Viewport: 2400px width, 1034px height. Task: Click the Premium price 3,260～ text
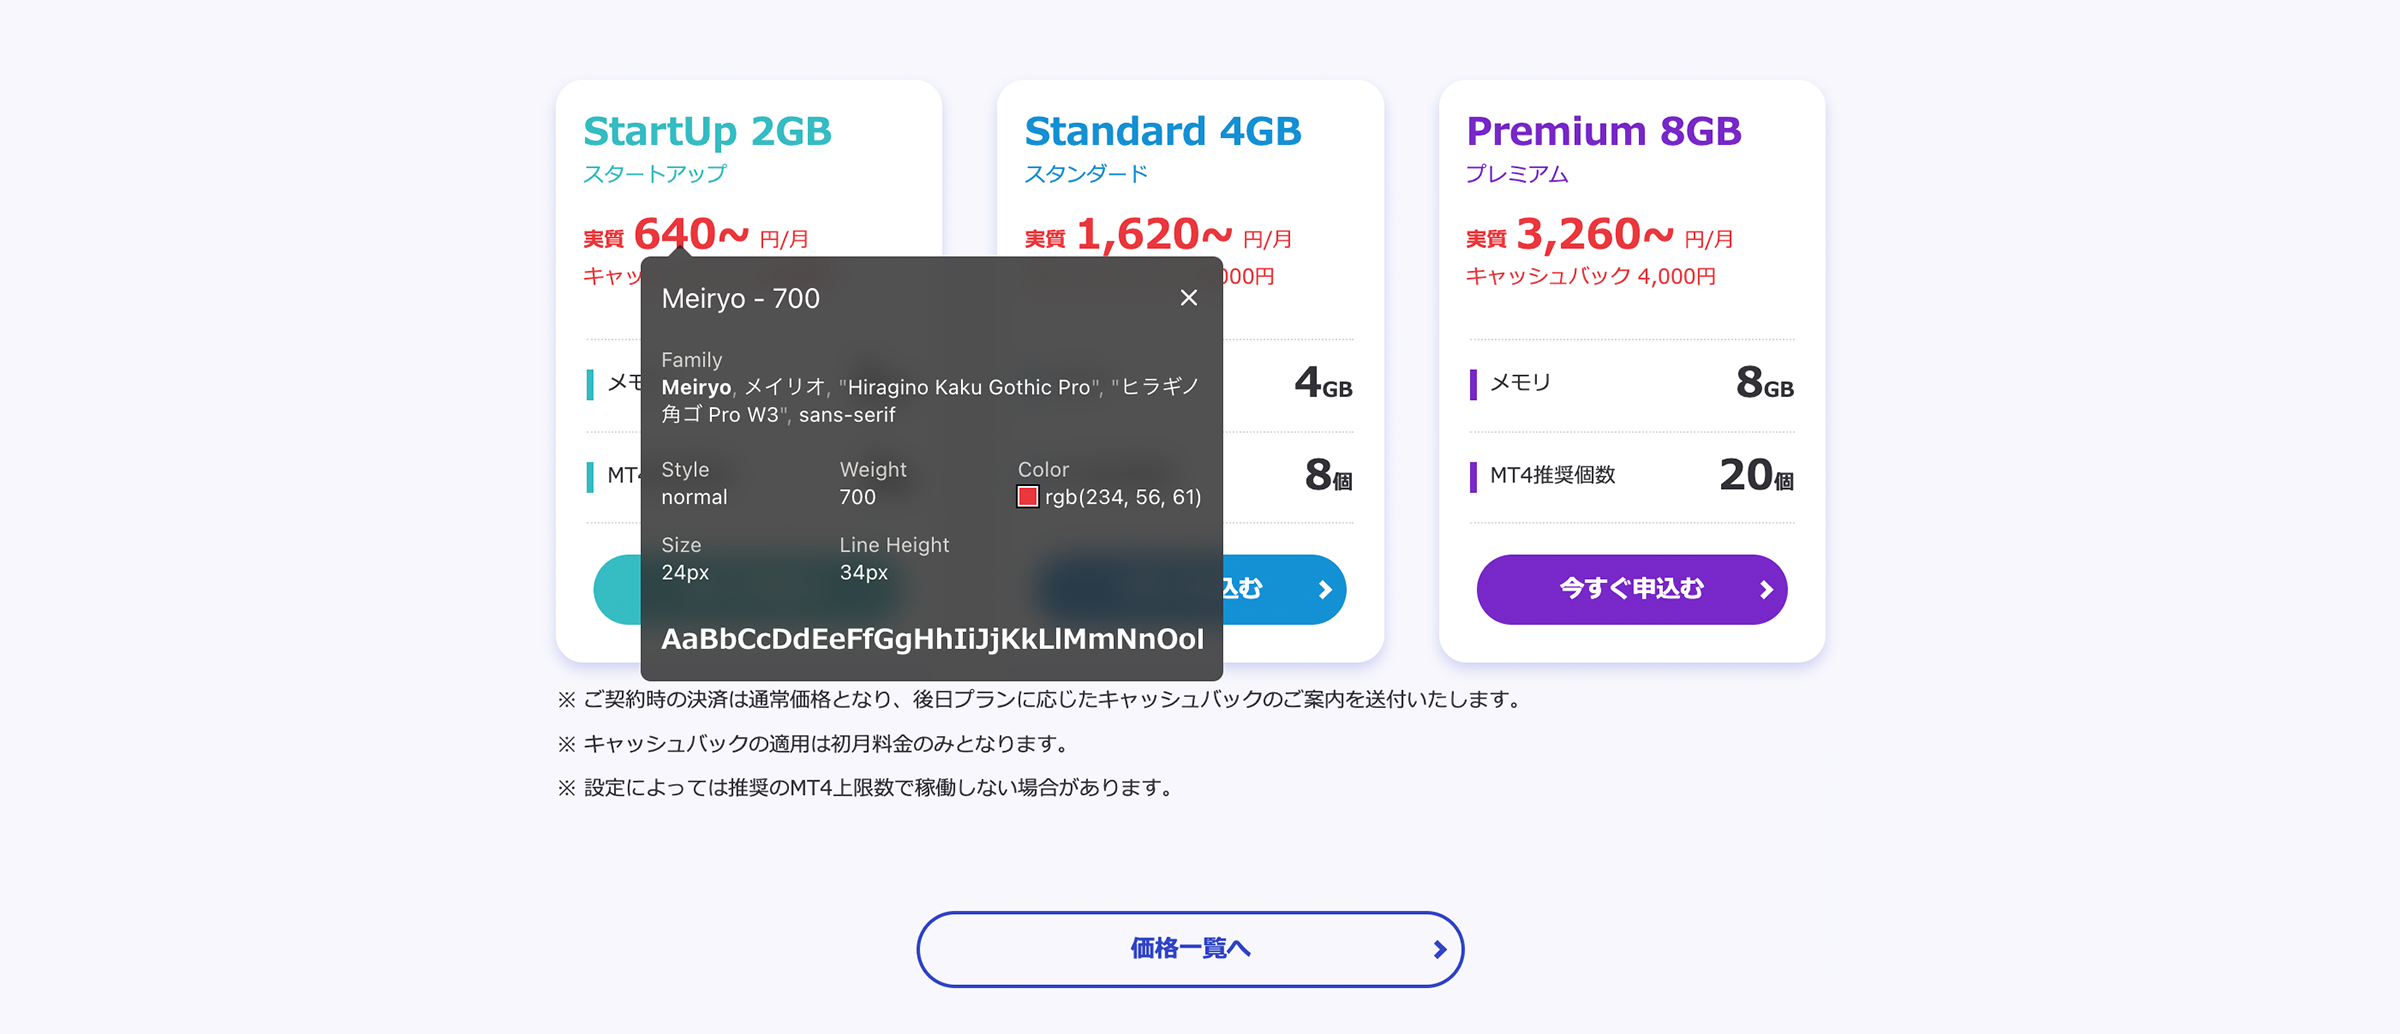coord(1595,234)
